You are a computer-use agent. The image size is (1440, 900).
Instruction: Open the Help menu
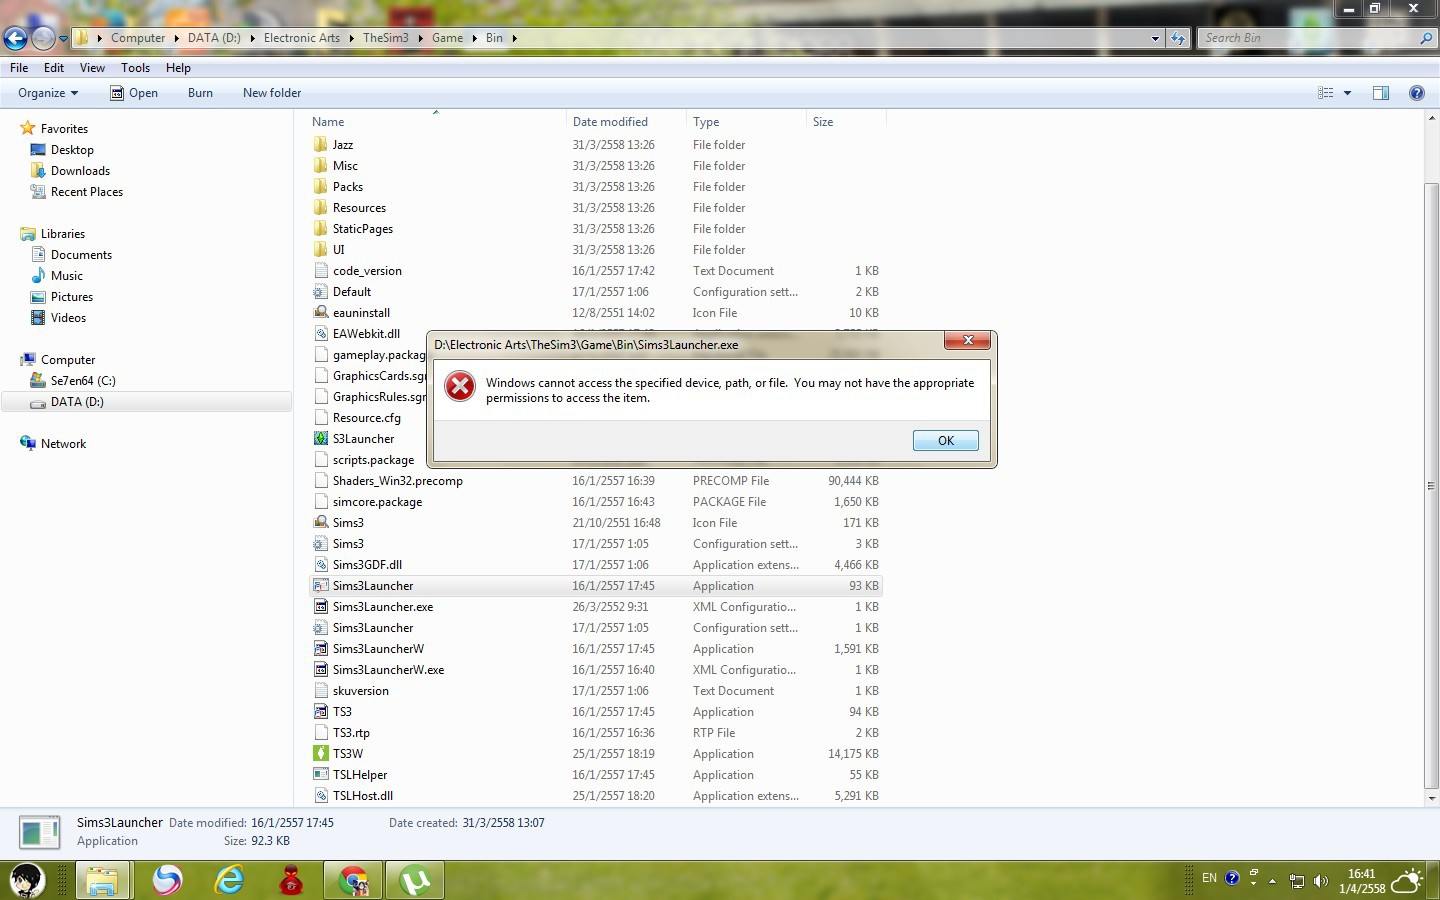[178, 68]
